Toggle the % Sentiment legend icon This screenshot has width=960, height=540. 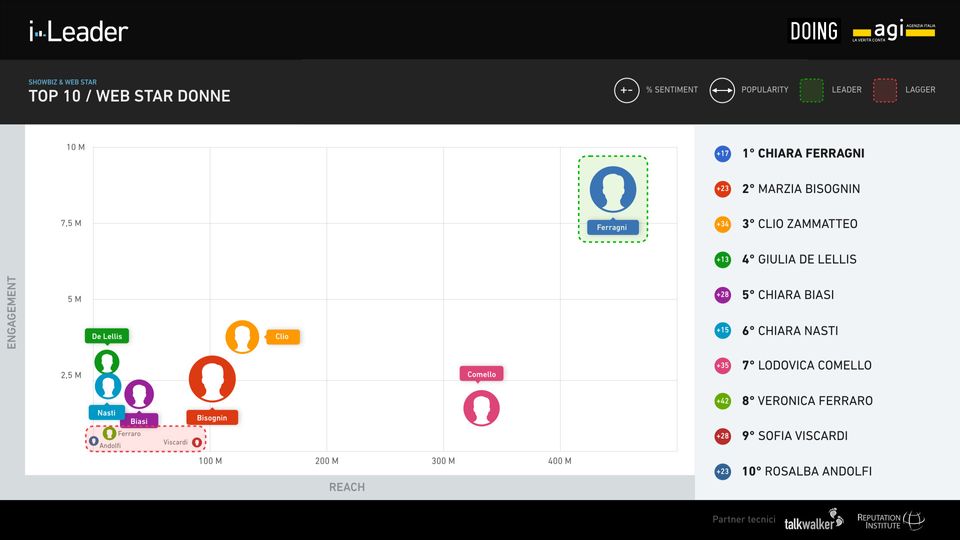pyautogui.click(x=626, y=90)
